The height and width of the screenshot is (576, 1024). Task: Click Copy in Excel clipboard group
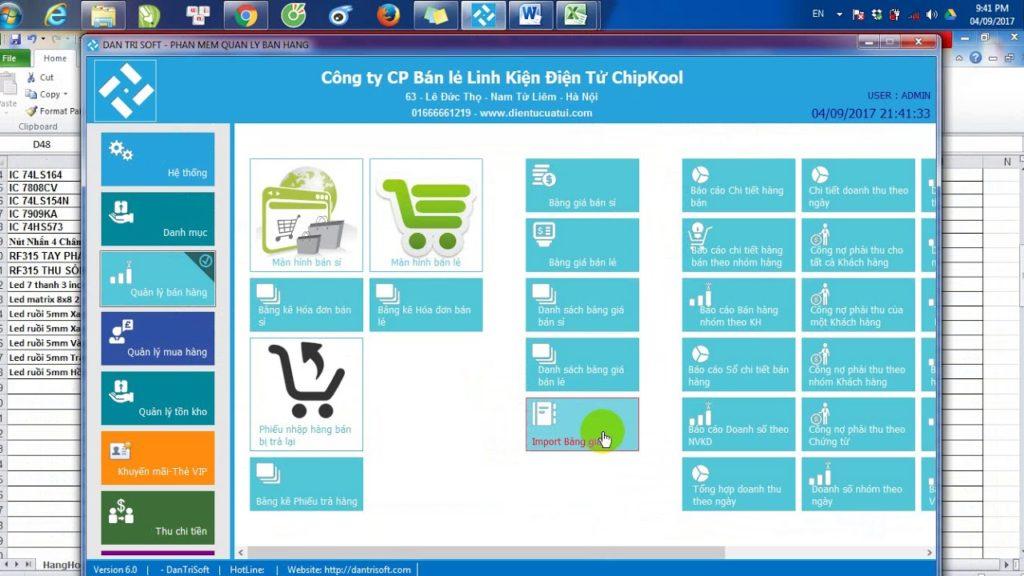[44, 94]
